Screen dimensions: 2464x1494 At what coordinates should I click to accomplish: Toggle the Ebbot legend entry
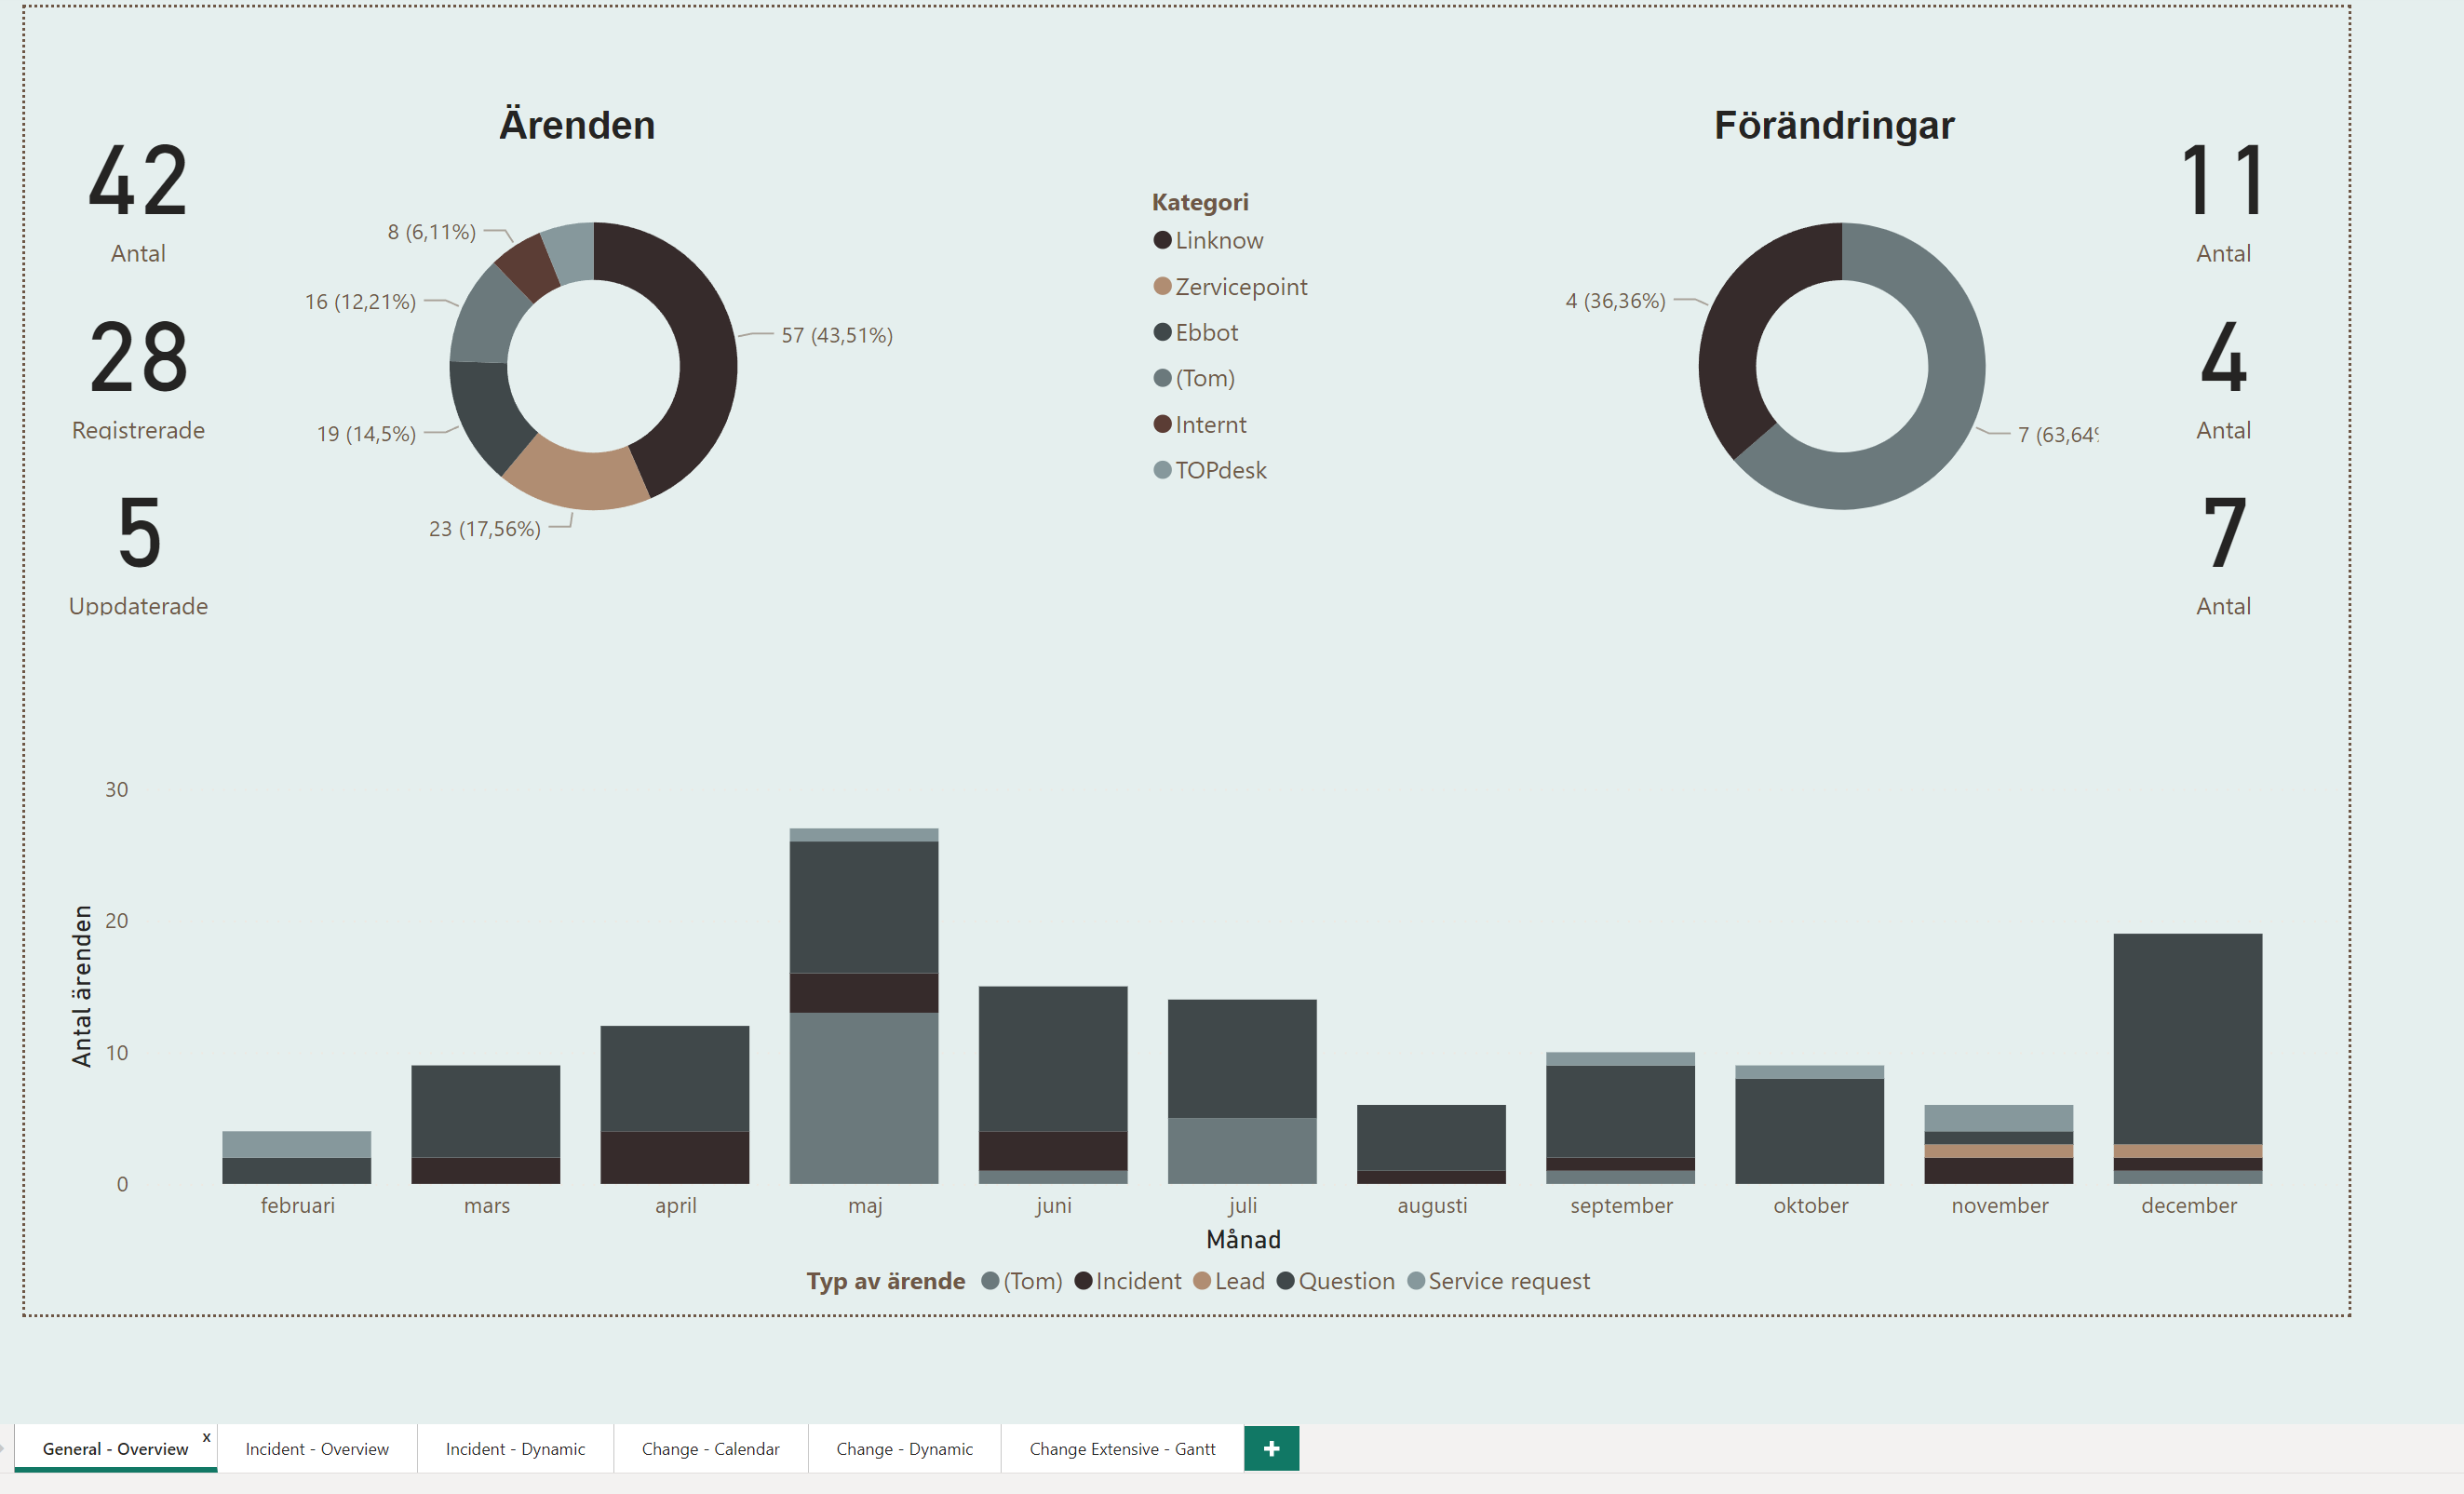[1161, 332]
